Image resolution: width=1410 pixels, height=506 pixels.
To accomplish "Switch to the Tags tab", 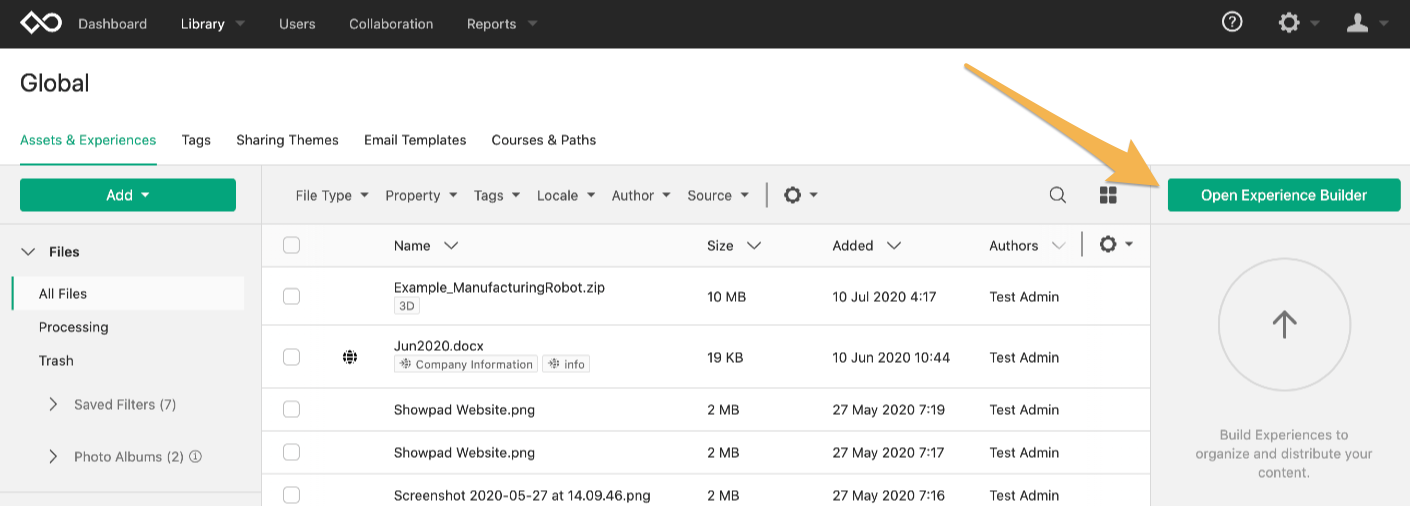I will 196,140.
